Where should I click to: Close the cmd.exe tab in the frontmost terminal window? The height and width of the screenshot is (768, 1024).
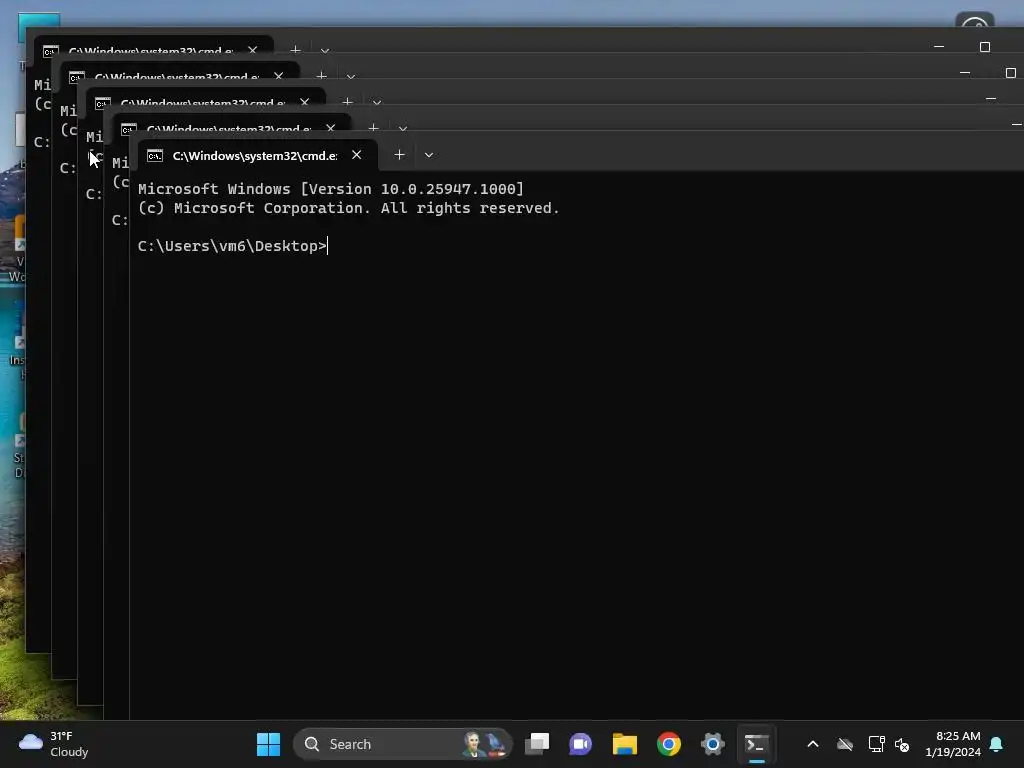[357, 155]
